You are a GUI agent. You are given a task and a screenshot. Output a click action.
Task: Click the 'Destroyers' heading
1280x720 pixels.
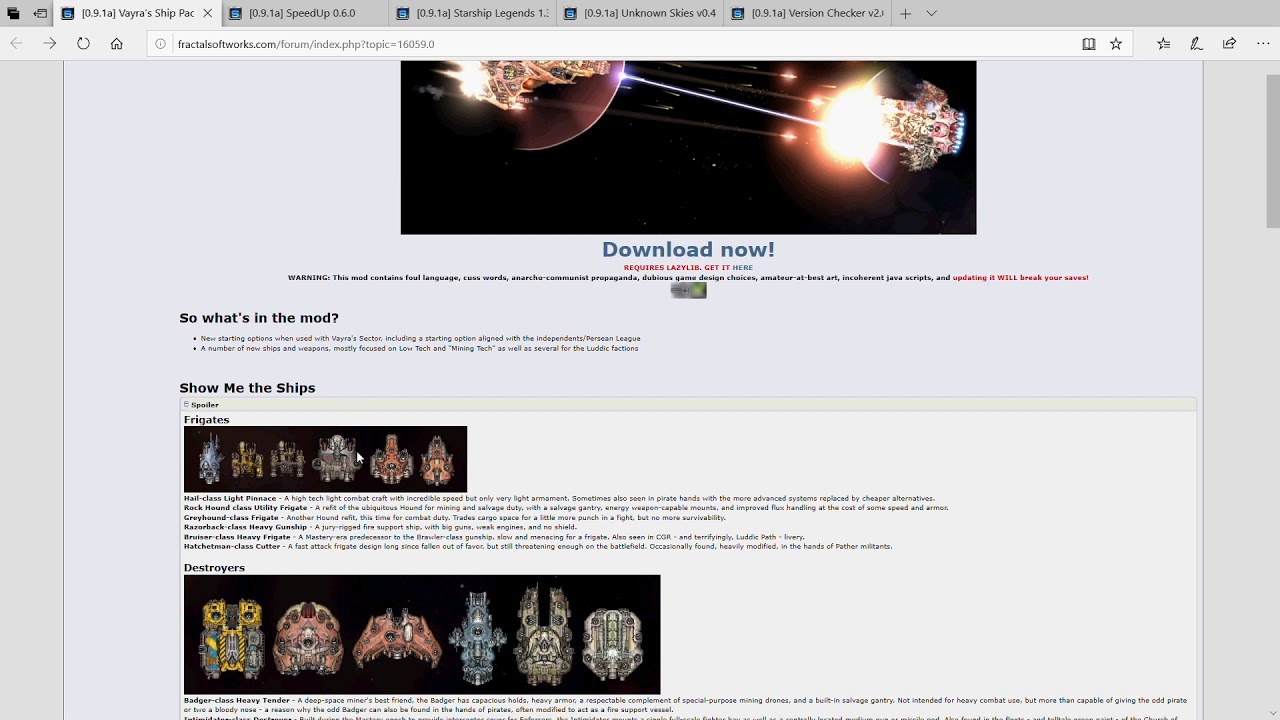(x=214, y=568)
